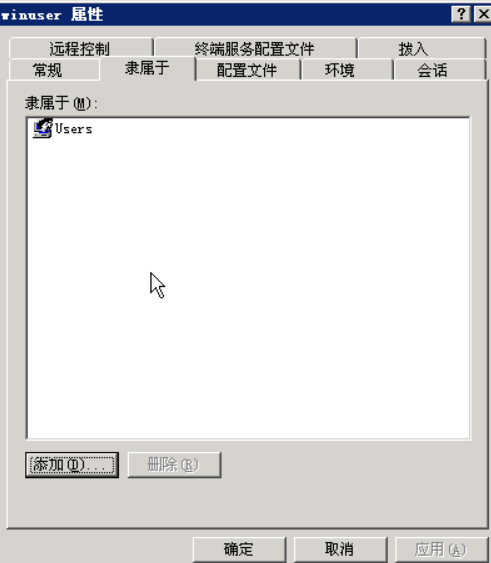Cancel the dialog with 取消
Image resolution: width=491 pixels, height=563 pixels.
340,549
